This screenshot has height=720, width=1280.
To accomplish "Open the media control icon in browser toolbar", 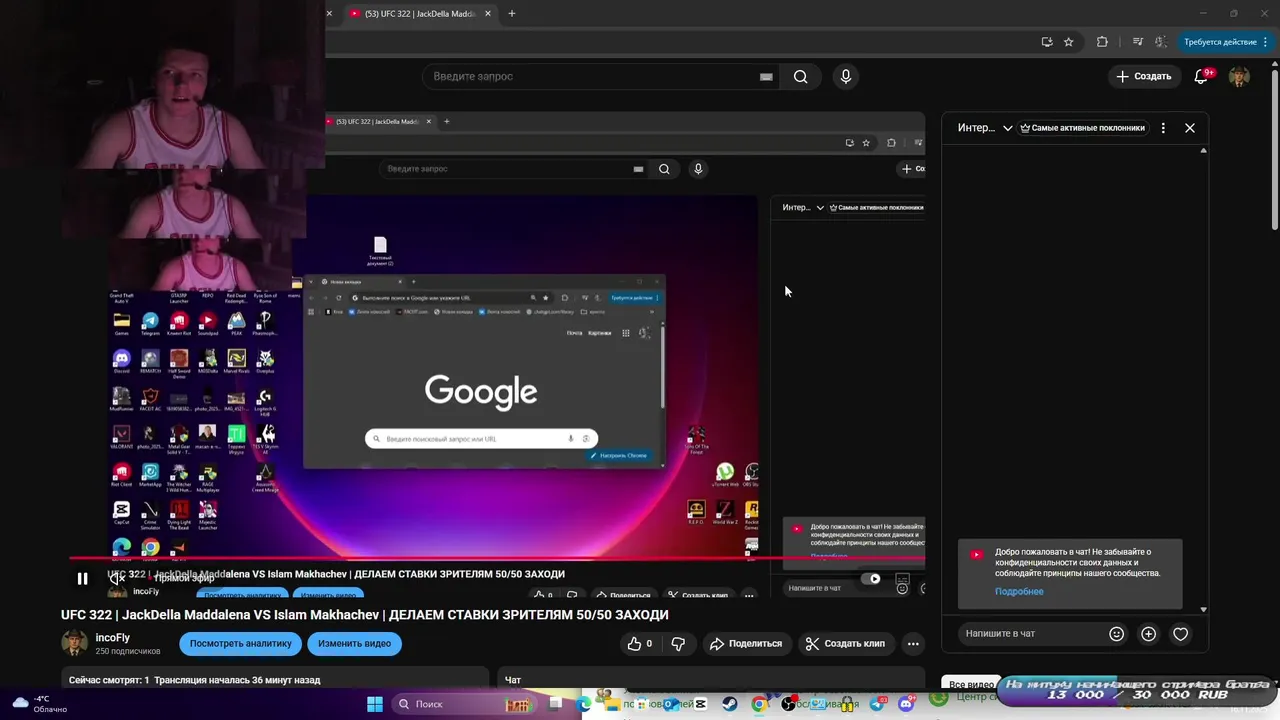I will coord(1138,42).
